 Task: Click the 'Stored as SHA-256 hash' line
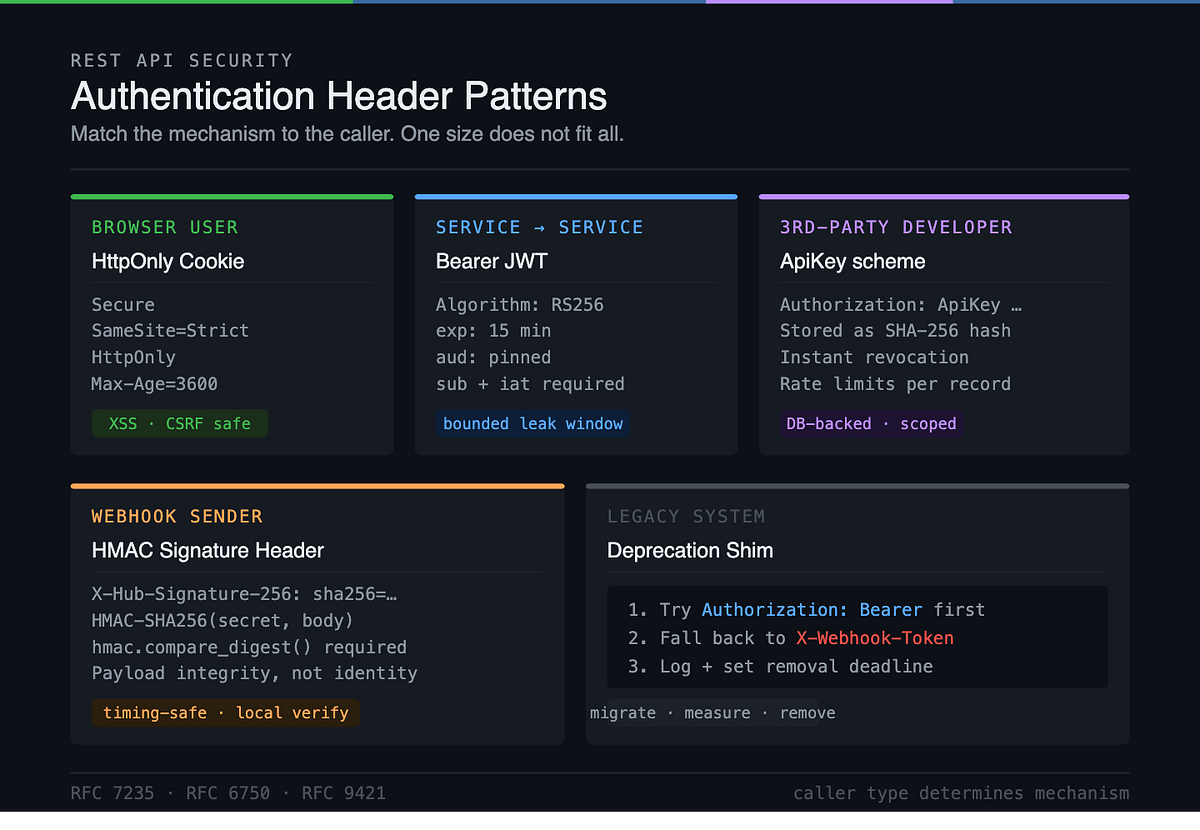(x=895, y=331)
